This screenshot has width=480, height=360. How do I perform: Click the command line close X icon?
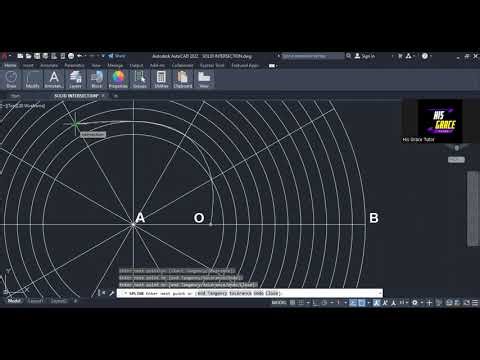point(104,293)
